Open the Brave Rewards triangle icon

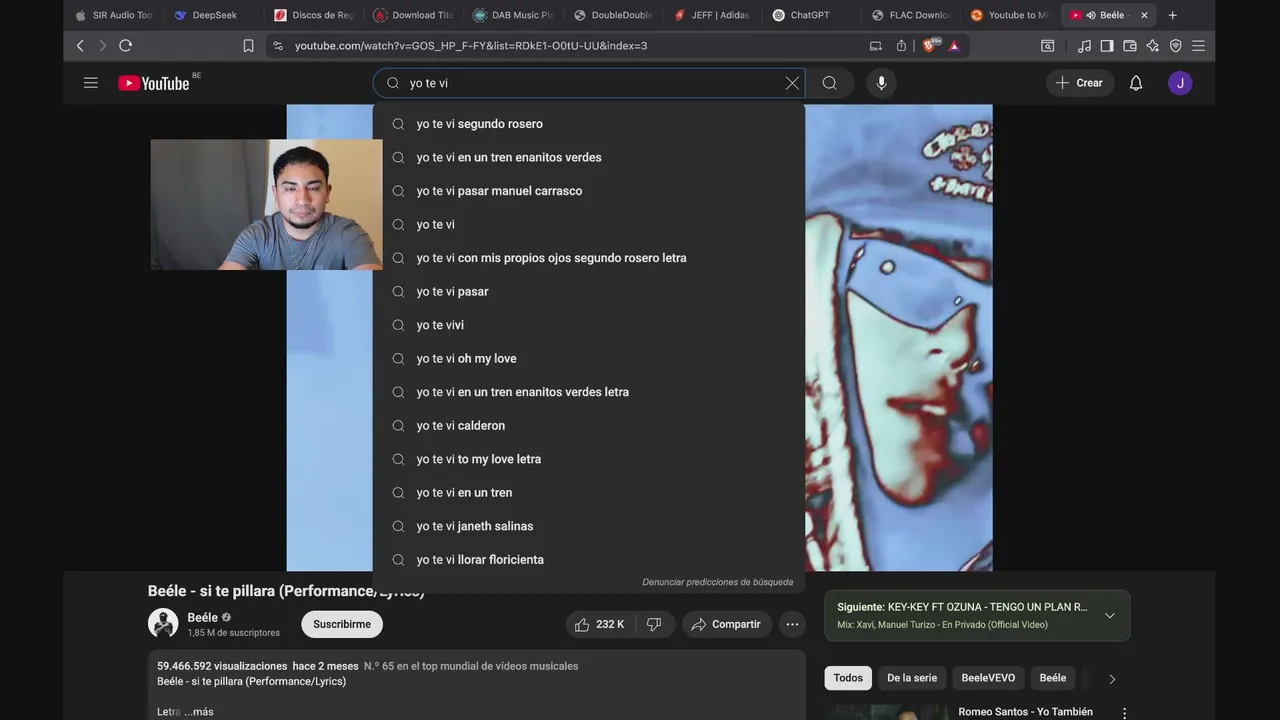coord(954,45)
